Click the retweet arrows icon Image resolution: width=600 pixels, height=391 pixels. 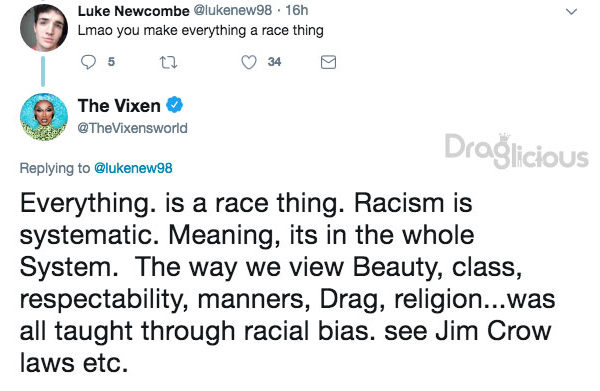168,62
